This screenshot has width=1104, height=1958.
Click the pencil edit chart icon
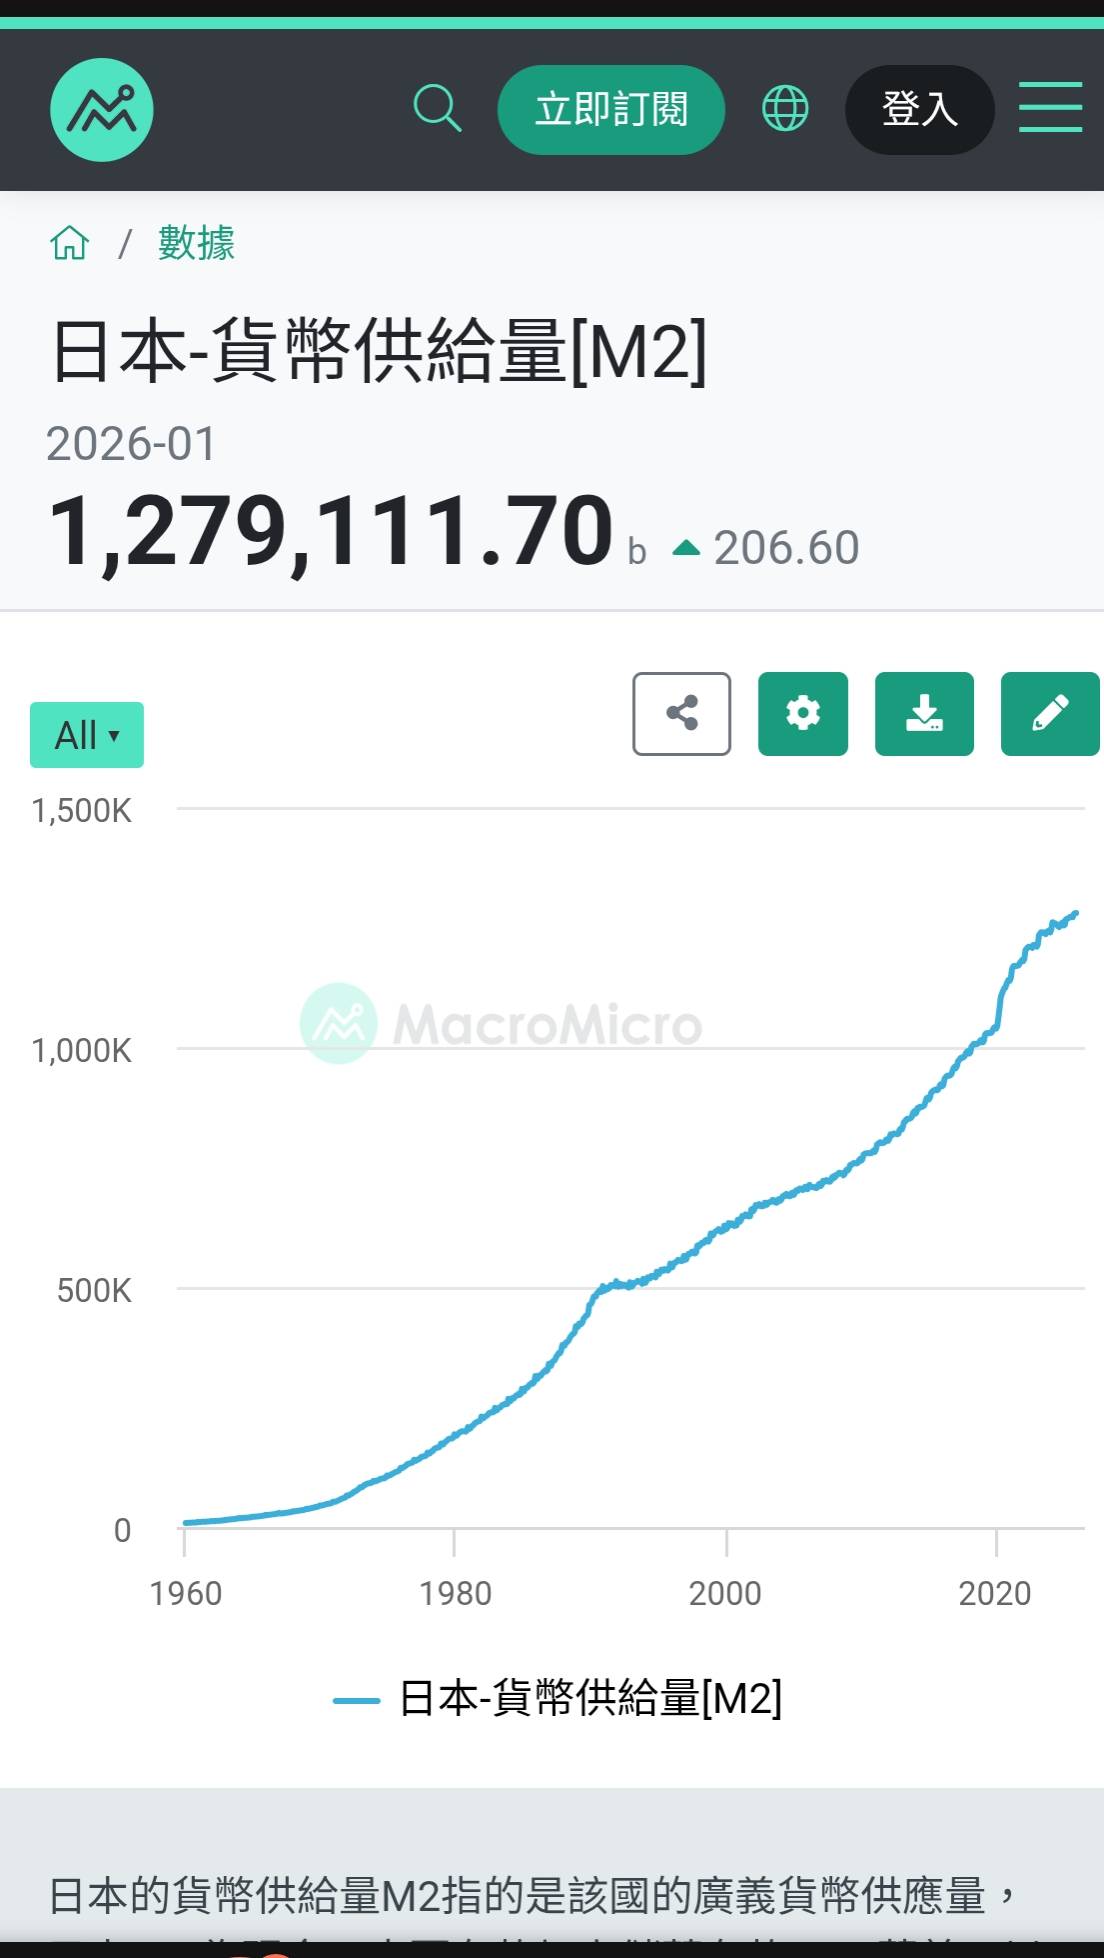(x=1050, y=714)
